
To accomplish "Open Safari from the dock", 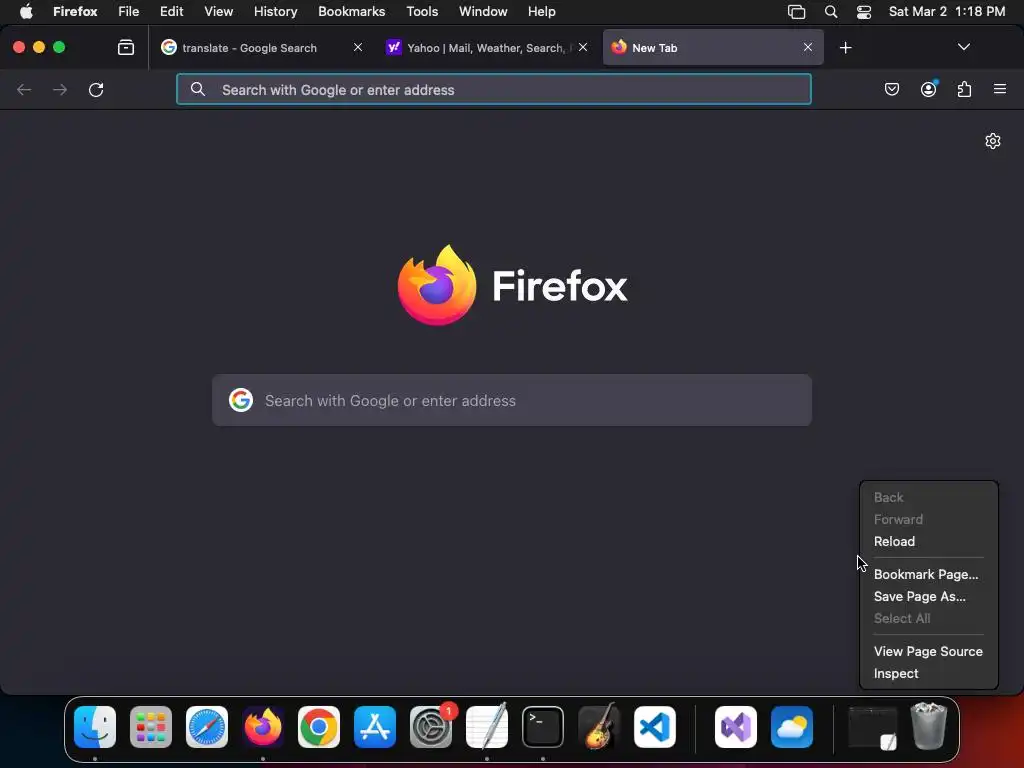I will [207, 727].
